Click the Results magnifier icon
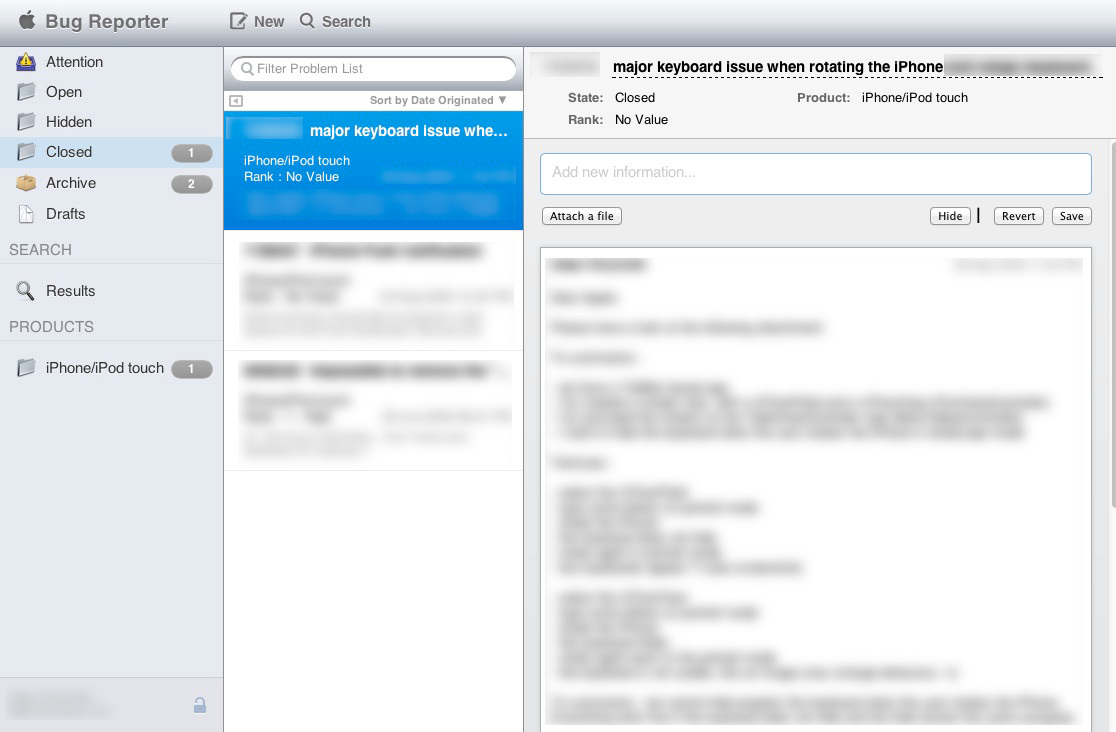 [x=25, y=291]
